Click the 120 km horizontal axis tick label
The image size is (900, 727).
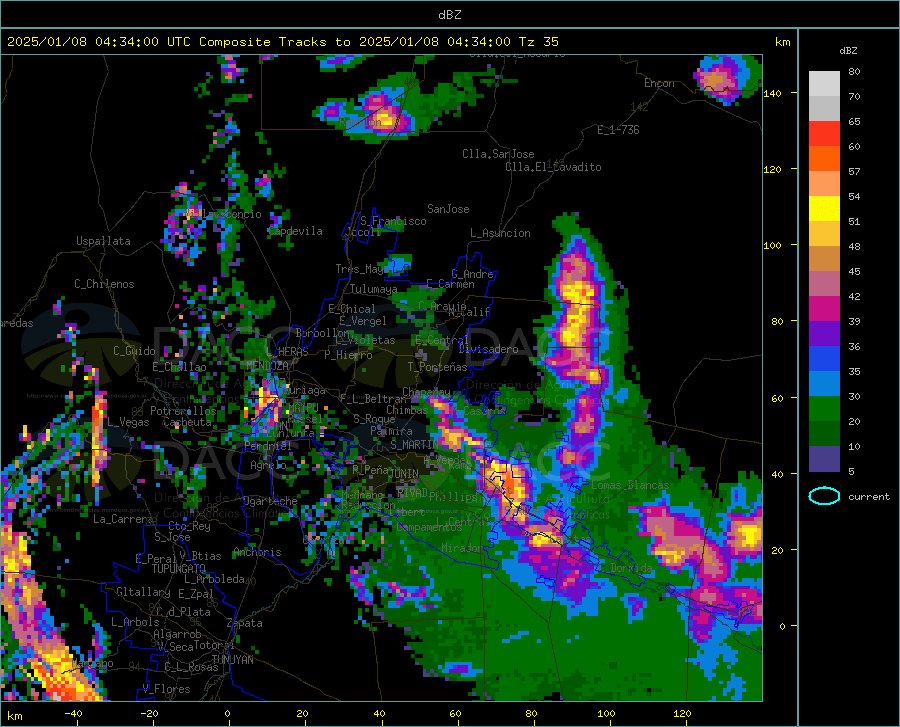(x=682, y=713)
